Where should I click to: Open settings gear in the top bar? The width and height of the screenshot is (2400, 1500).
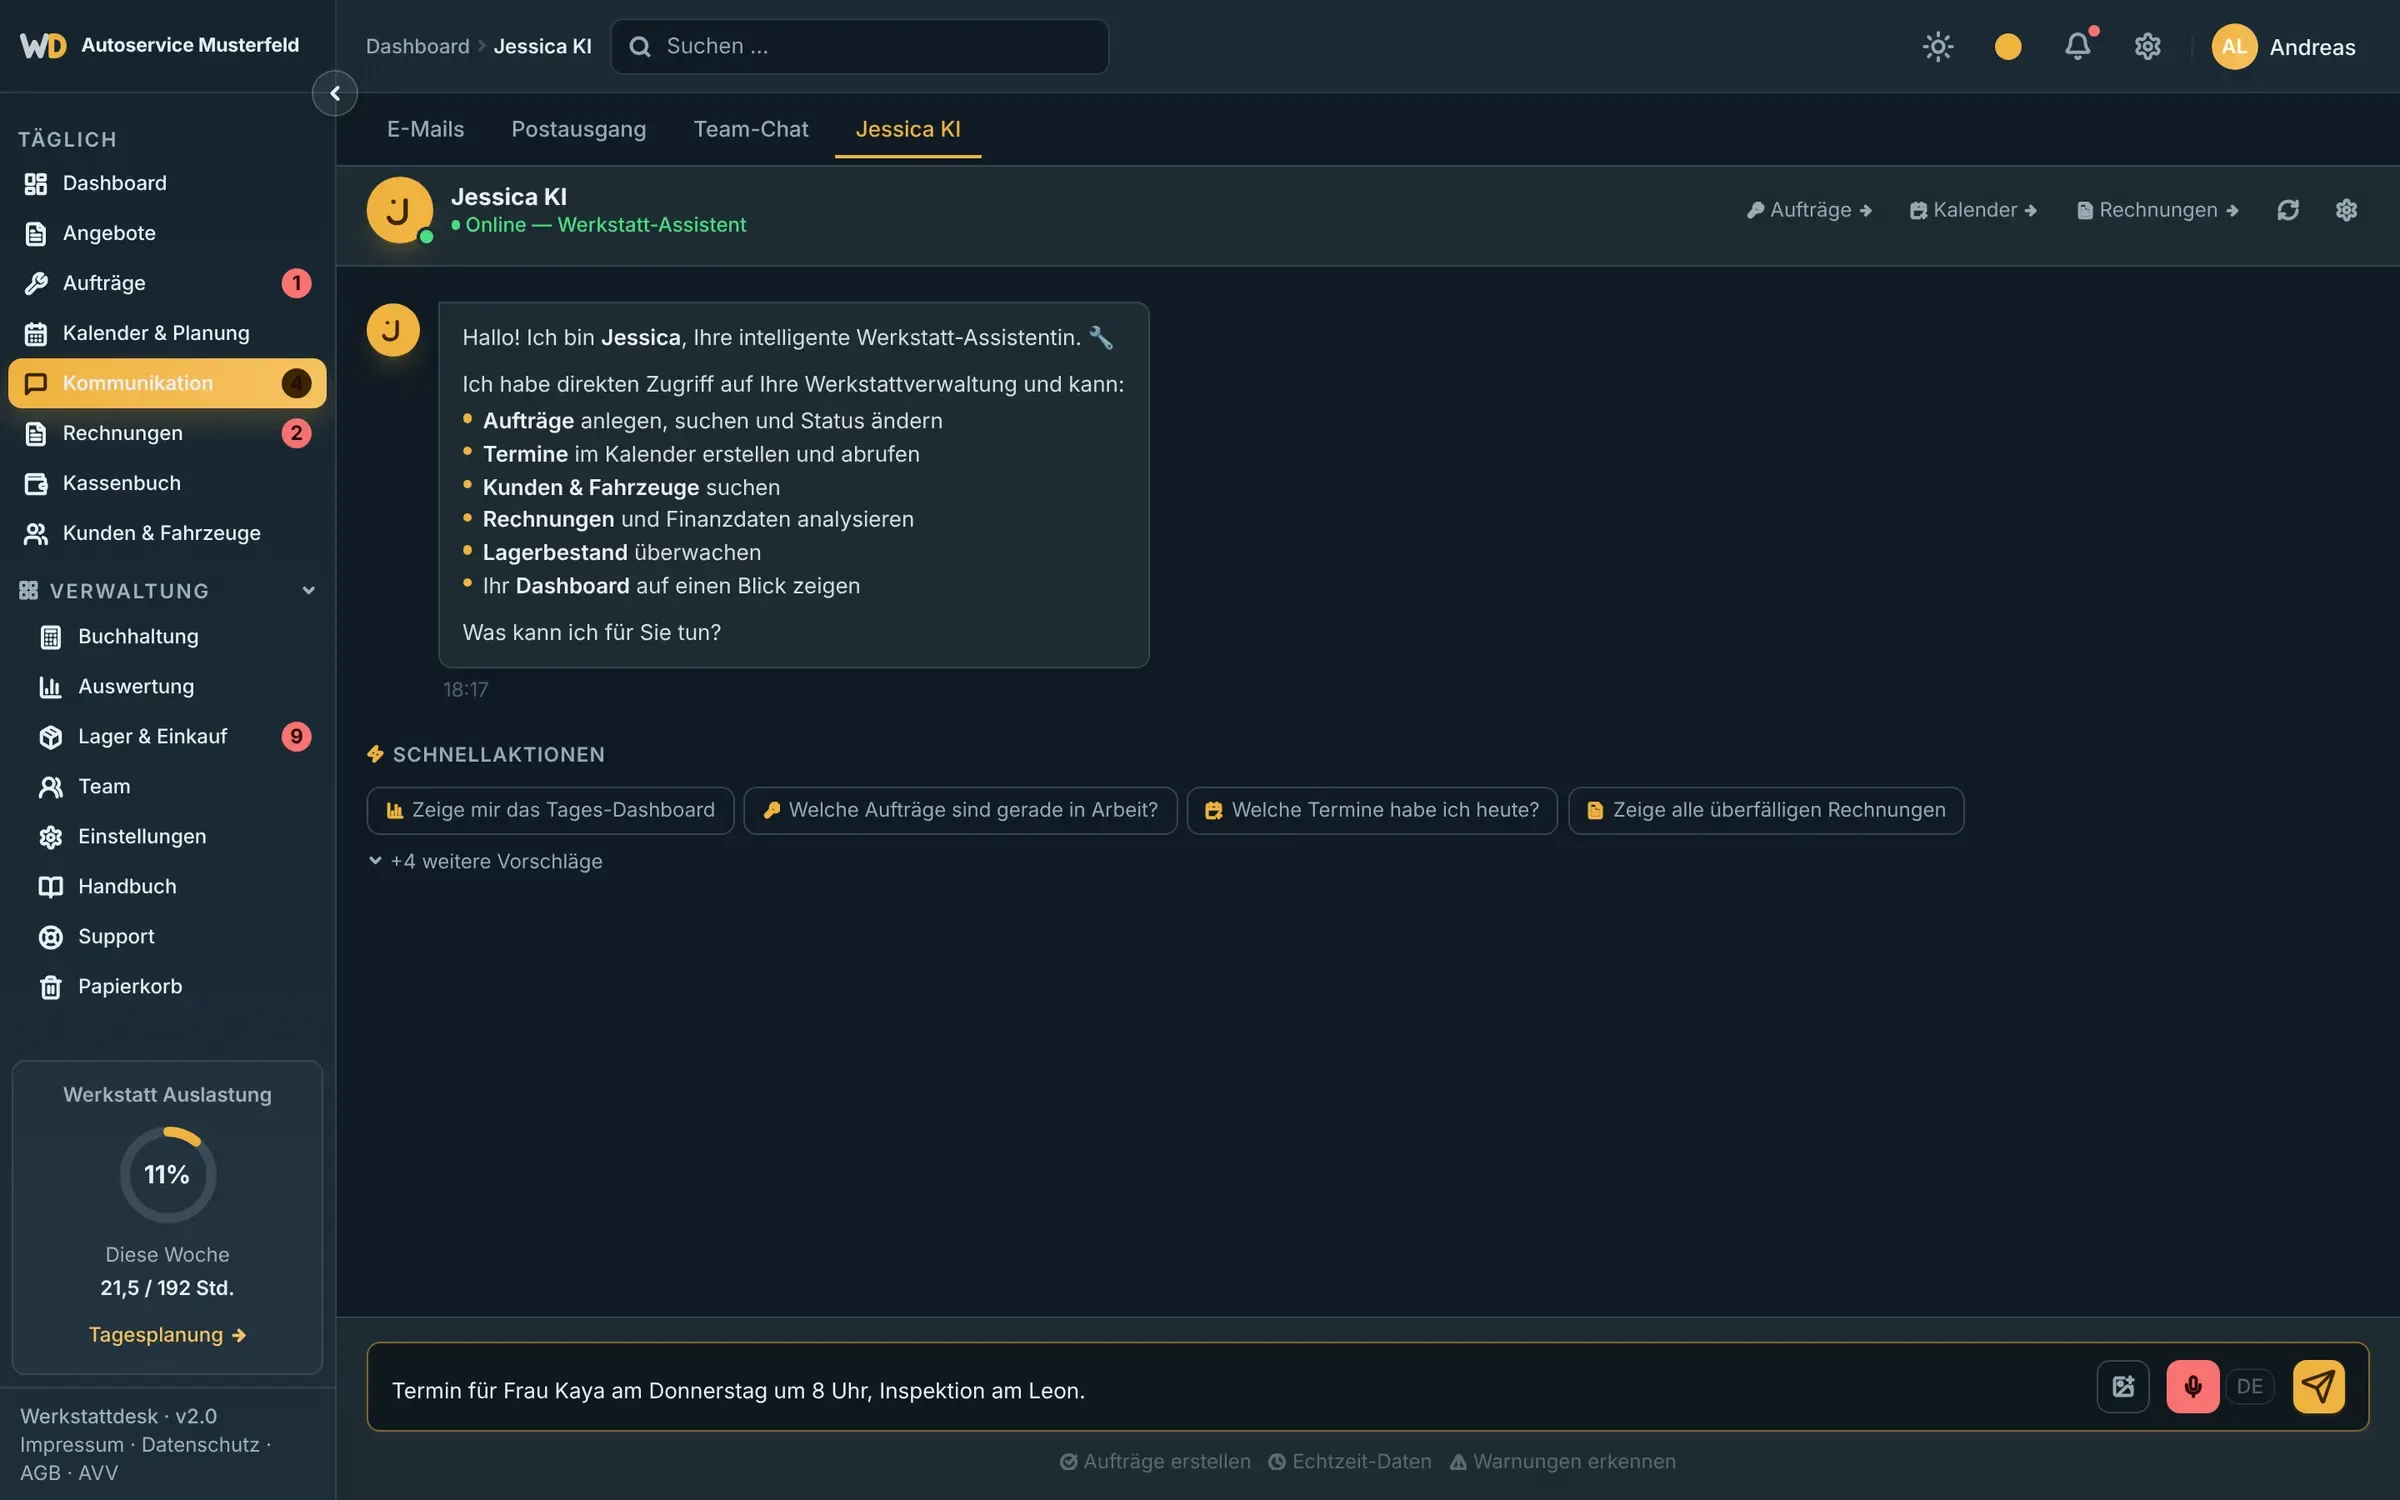coord(2147,46)
